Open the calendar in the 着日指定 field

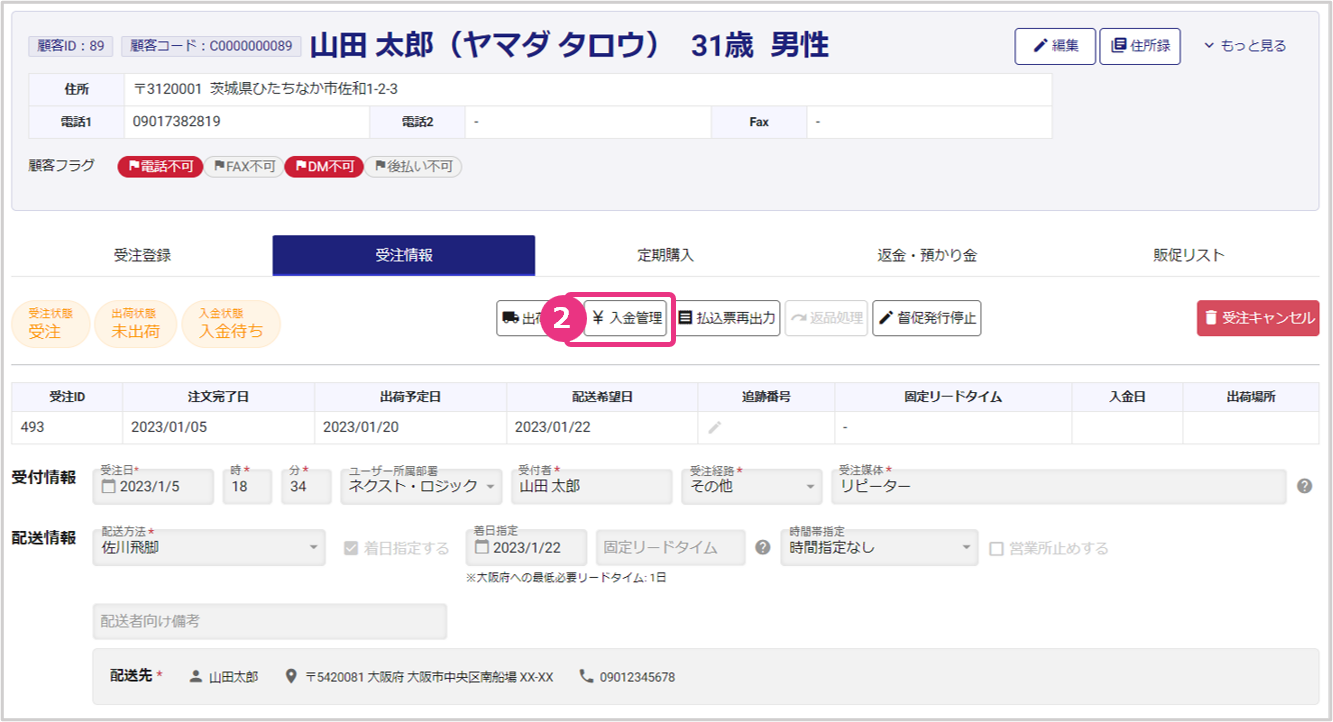(x=482, y=548)
